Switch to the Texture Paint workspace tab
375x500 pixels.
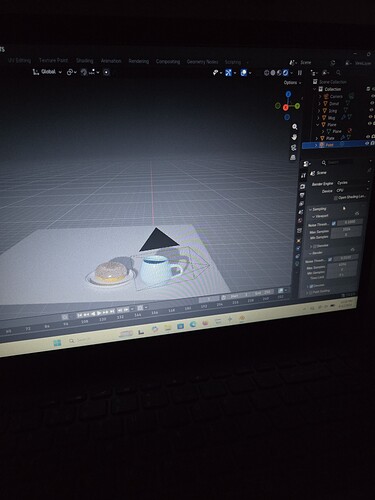pos(53,60)
